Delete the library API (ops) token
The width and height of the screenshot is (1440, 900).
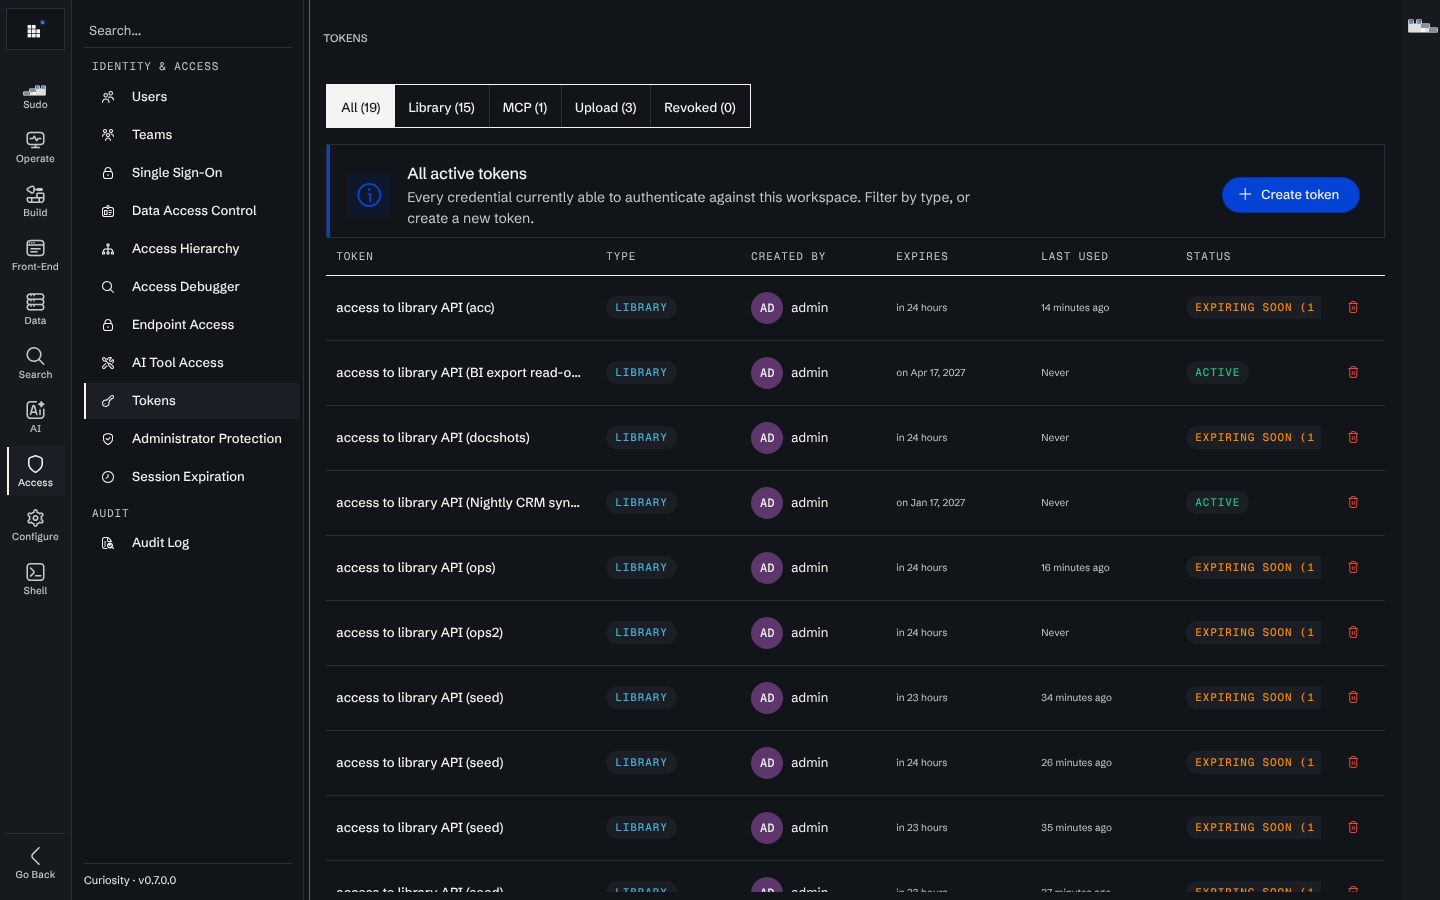pos(1353,568)
